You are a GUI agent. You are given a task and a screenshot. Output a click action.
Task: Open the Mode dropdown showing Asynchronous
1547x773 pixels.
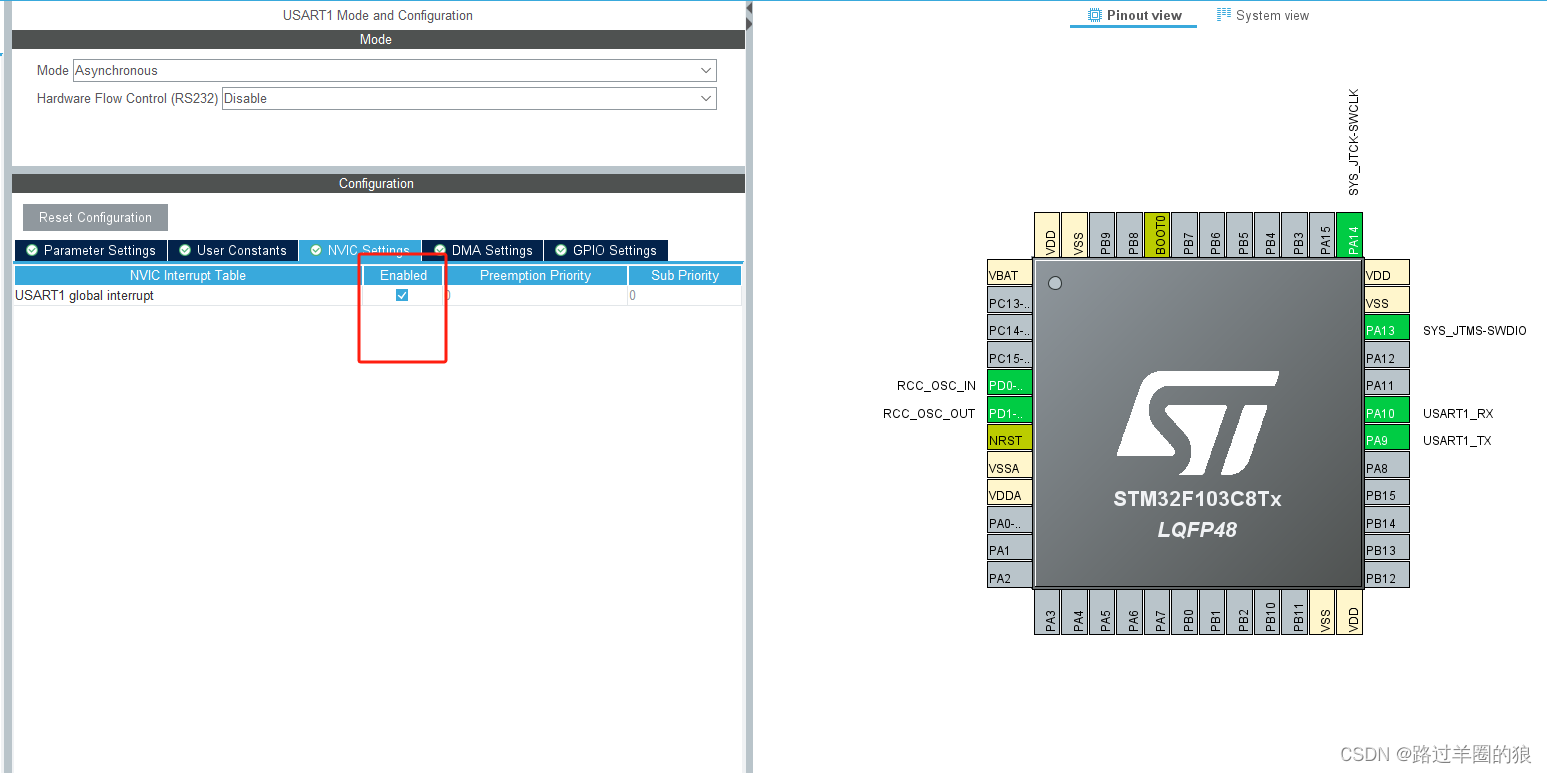click(x=395, y=71)
